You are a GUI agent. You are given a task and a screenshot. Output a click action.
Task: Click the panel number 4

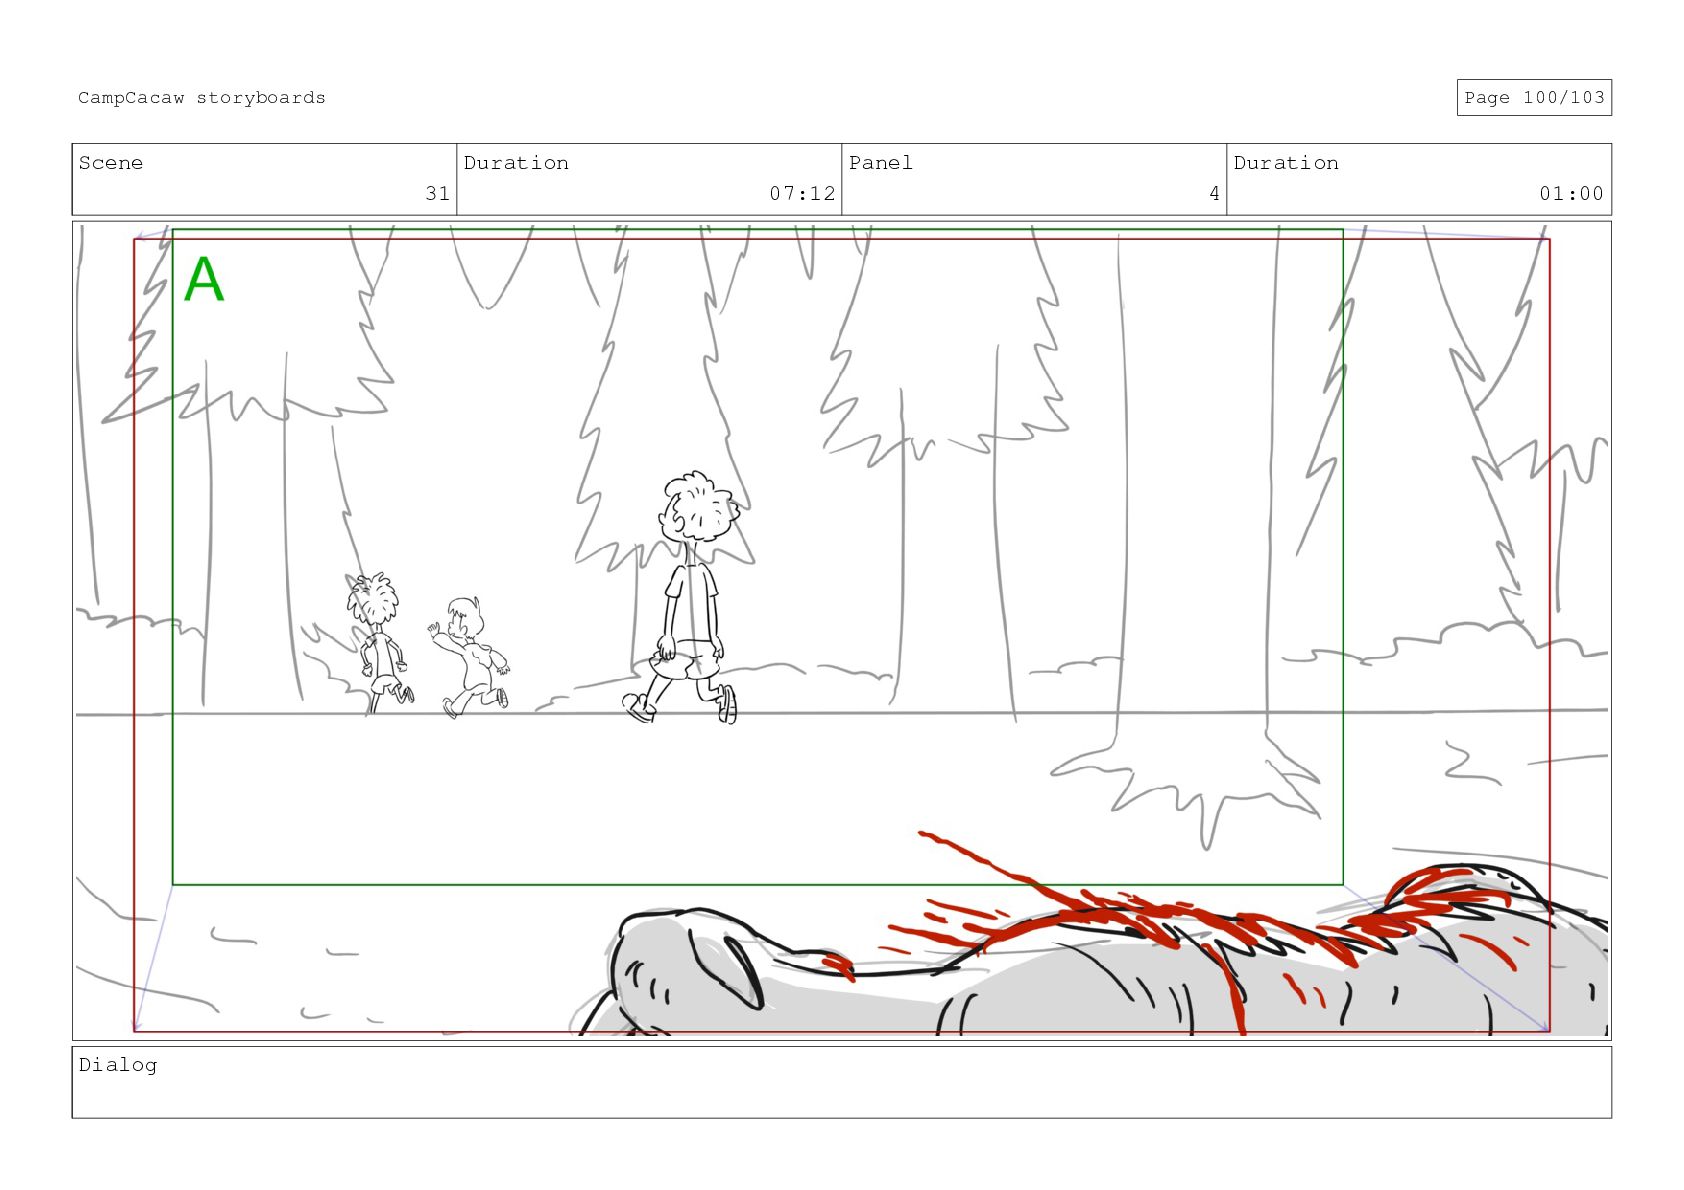point(1214,194)
